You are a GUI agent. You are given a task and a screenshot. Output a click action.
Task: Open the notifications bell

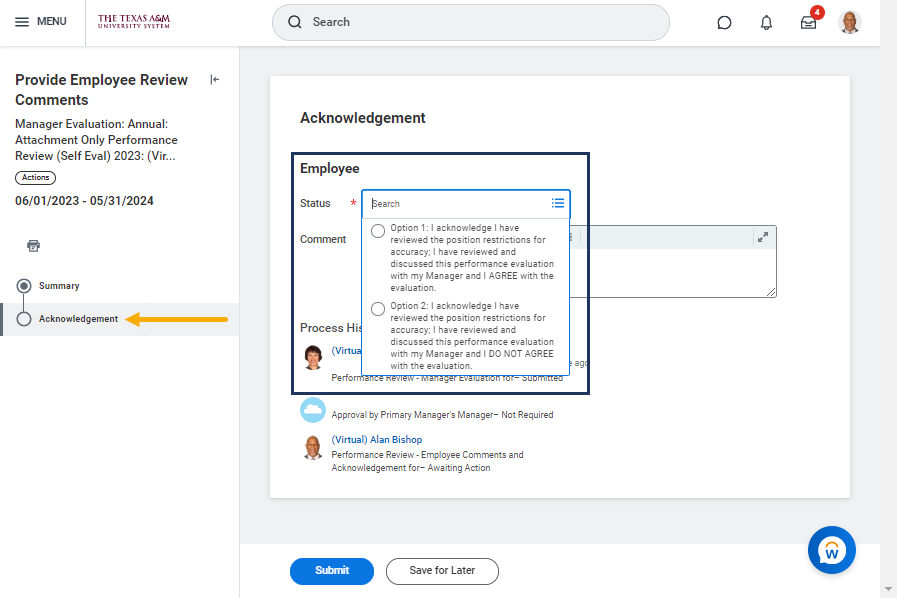(766, 23)
